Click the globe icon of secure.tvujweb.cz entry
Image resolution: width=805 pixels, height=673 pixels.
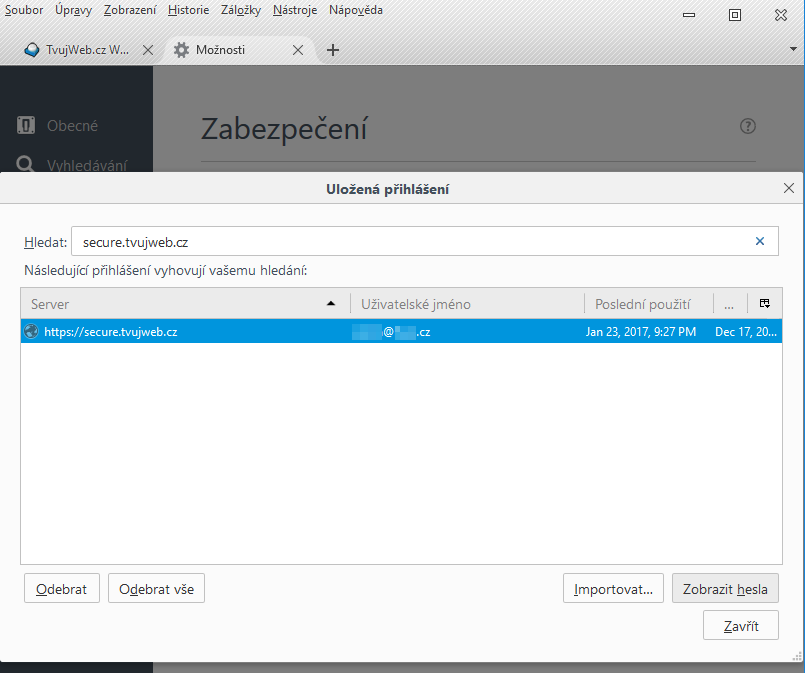31,331
